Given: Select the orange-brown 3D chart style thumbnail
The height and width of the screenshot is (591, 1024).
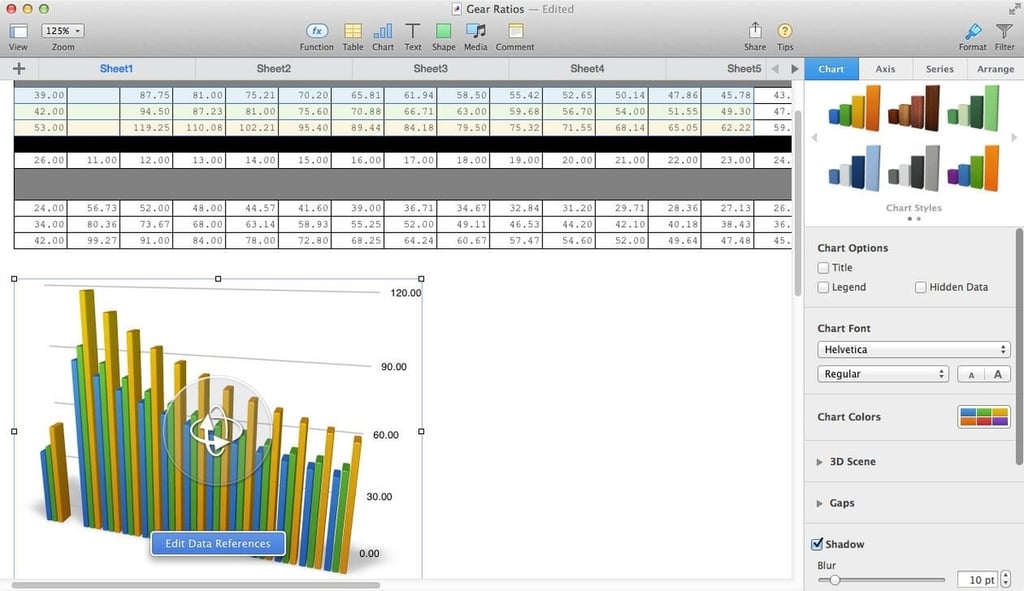Looking at the screenshot, I should pyautogui.click(x=914, y=108).
